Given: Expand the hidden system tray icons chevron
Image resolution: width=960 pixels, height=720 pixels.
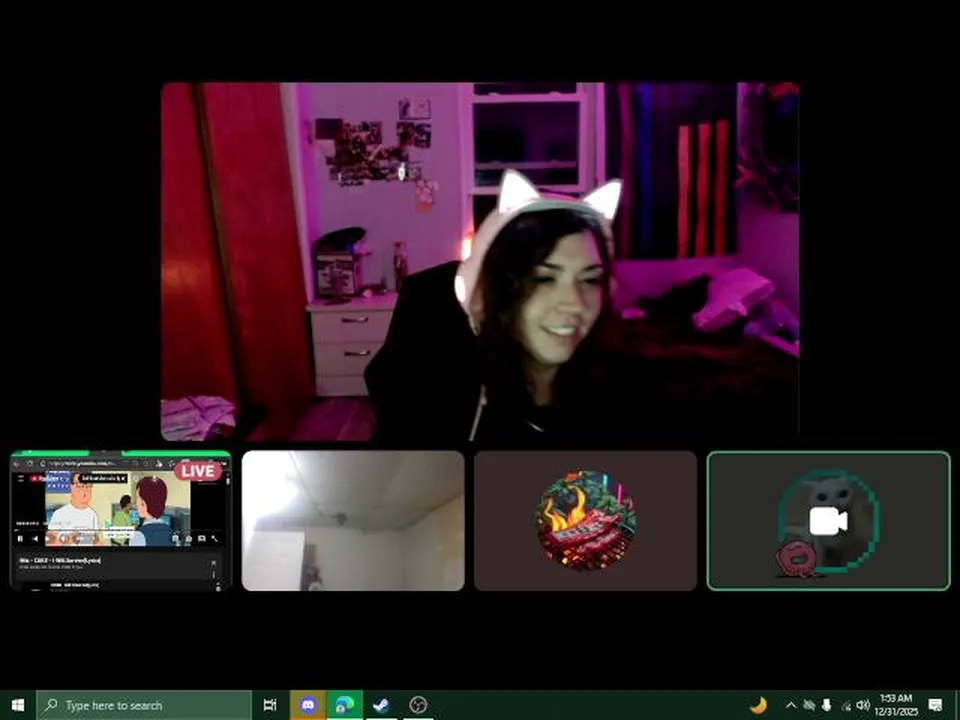Looking at the screenshot, I should (790, 705).
